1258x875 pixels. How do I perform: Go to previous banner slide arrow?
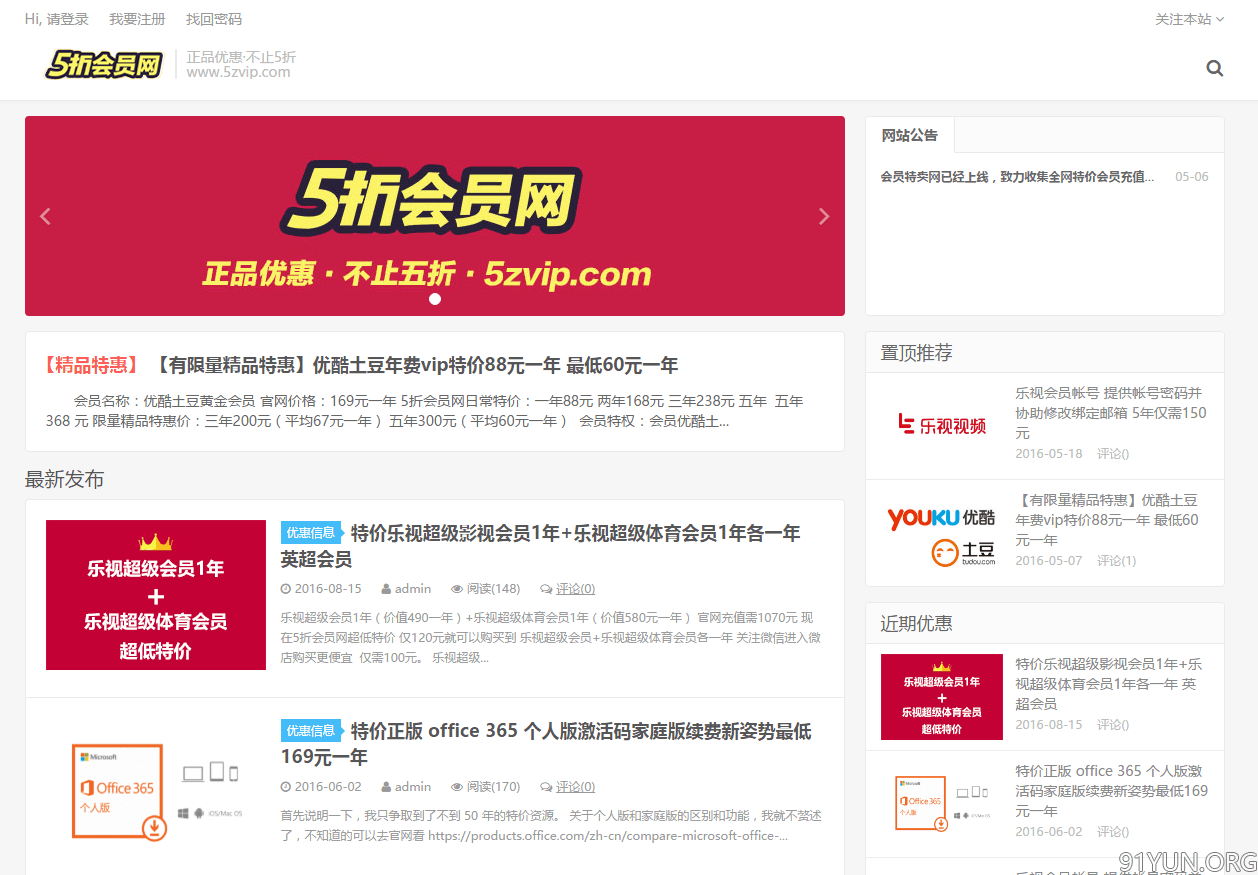pyautogui.click(x=45, y=216)
